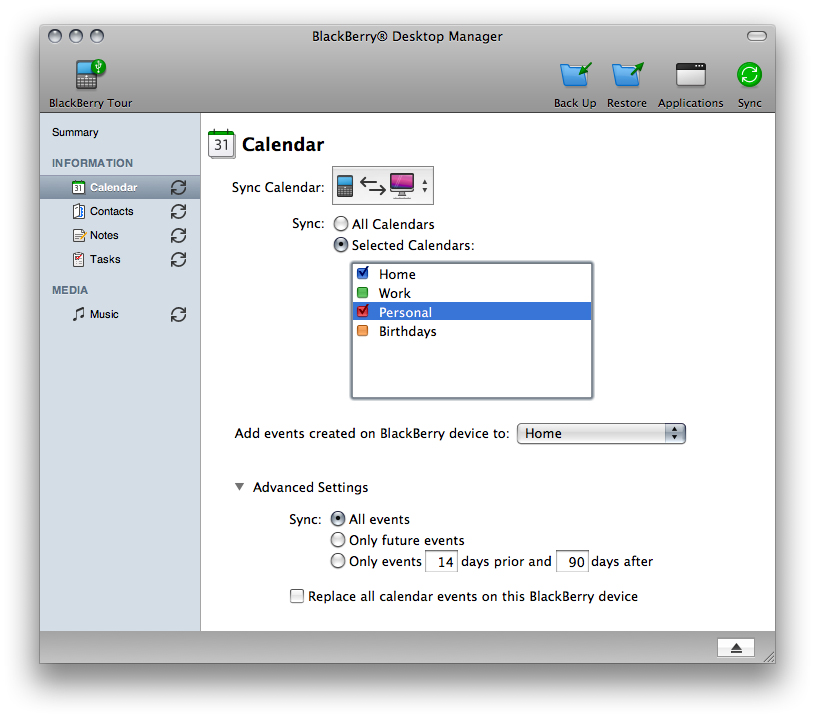The height and width of the screenshot is (718, 815).
Task: Open the Home calendar destination dropdown
Action: [x=600, y=433]
